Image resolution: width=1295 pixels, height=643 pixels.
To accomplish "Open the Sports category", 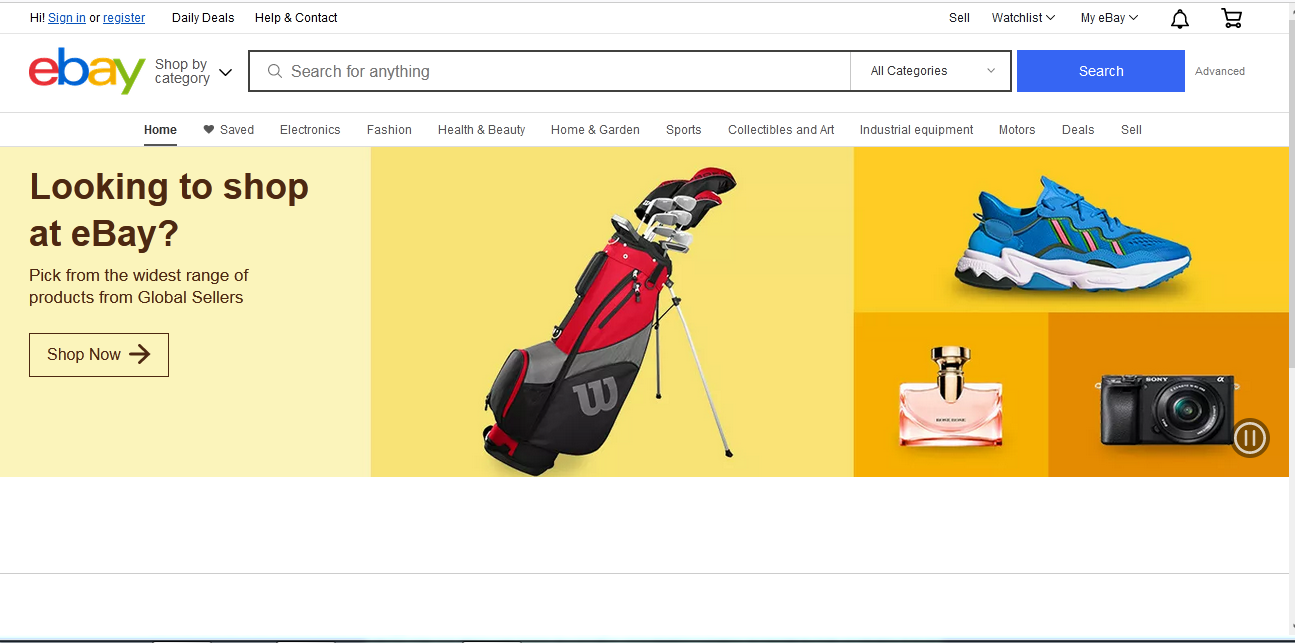I will (x=684, y=130).
